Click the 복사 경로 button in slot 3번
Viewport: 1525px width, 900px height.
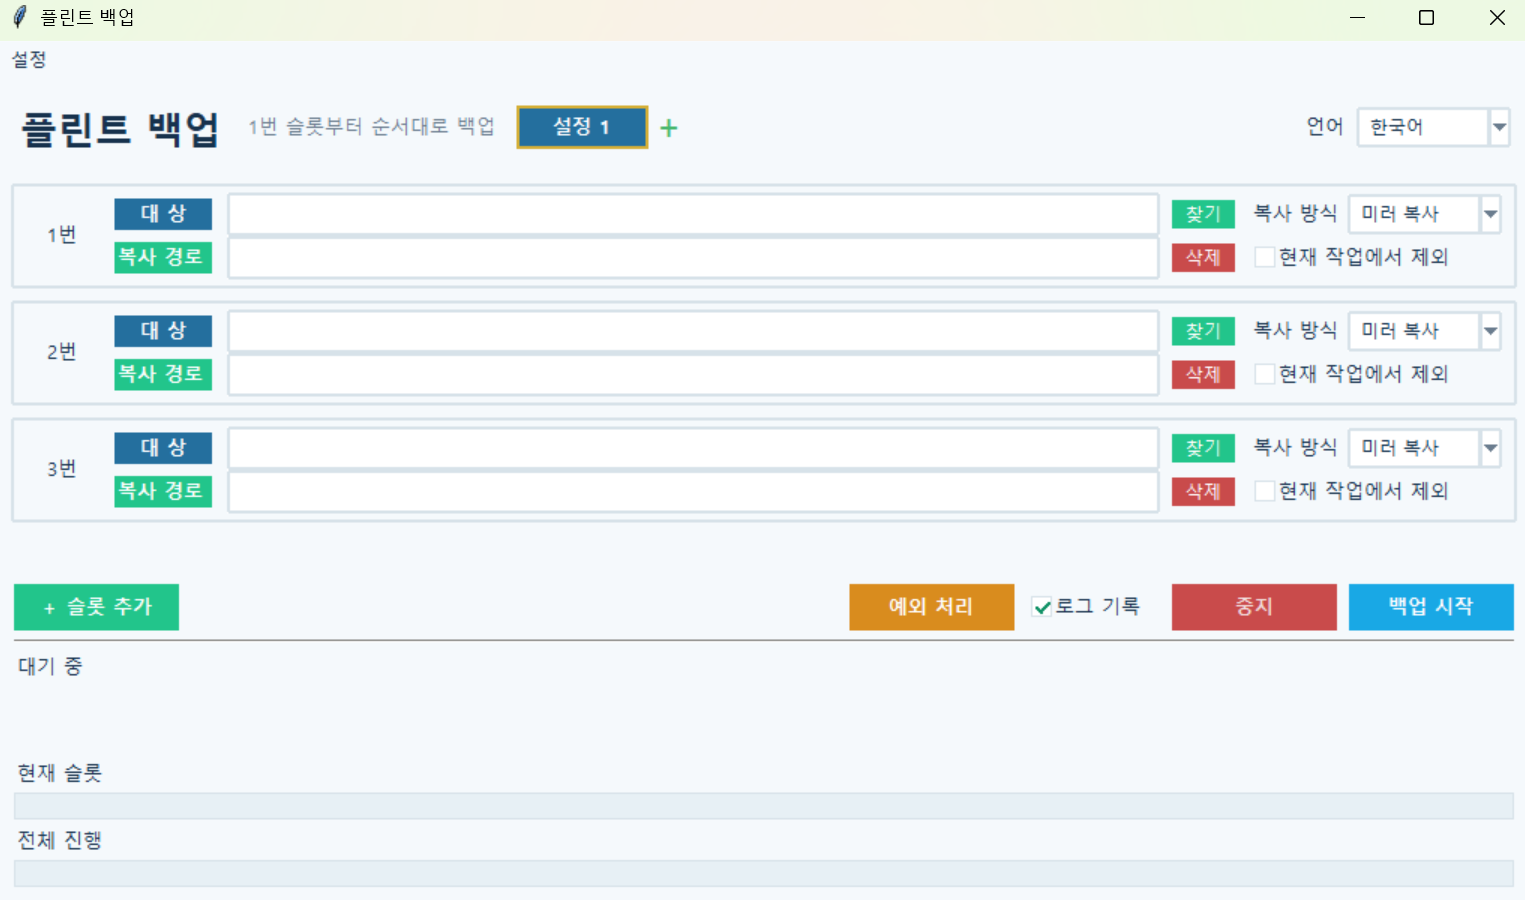[x=163, y=491]
